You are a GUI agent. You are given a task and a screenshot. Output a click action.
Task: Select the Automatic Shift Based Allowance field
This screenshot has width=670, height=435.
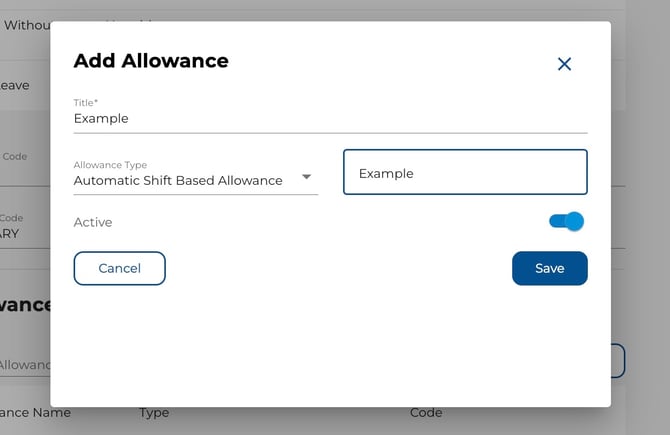178,180
